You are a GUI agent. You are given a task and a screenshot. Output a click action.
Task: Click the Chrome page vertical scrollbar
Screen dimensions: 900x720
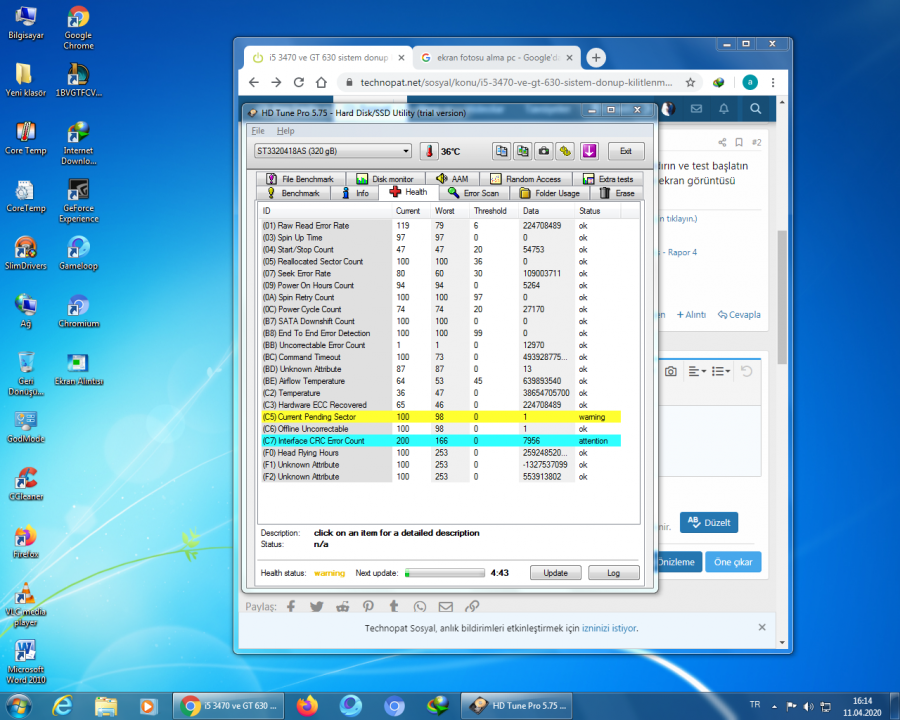782,297
